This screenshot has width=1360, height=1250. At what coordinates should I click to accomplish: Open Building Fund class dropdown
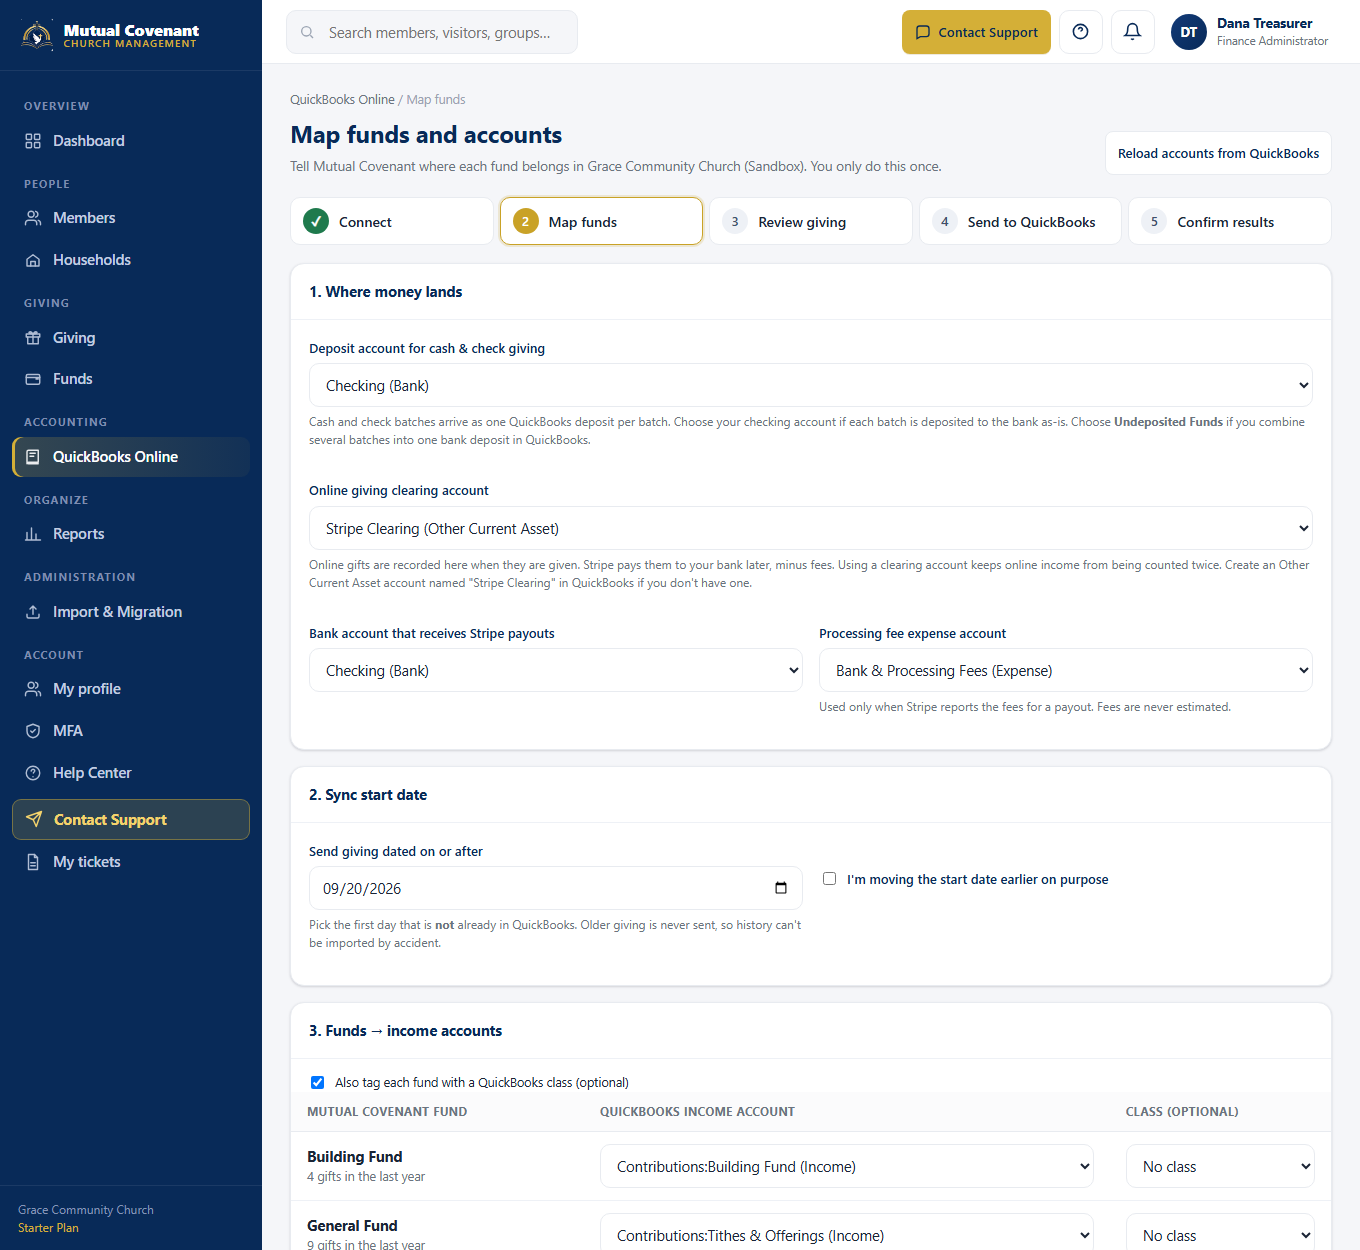pyautogui.click(x=1220, y=1167)
